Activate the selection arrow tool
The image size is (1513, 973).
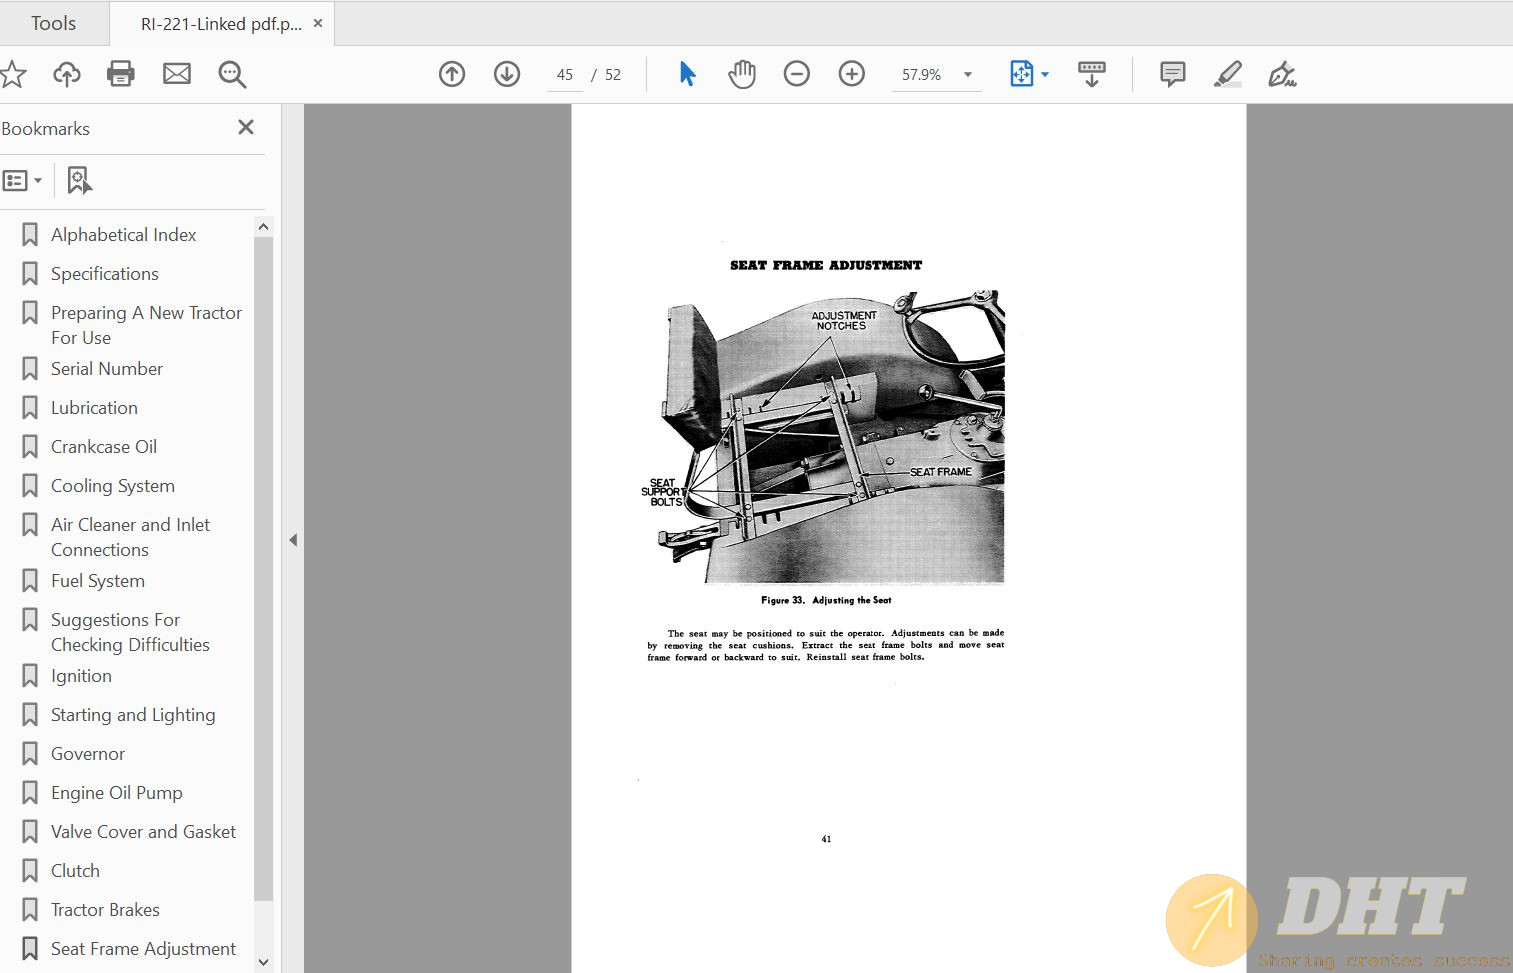pos(687,74)
